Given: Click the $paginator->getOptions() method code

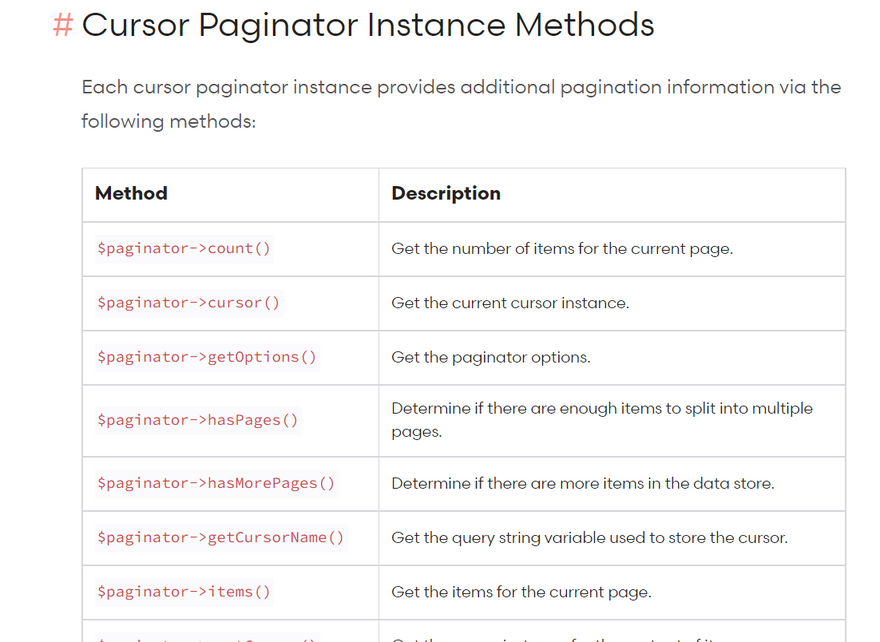Looking at the screenshot, I should tap(207, 357).
